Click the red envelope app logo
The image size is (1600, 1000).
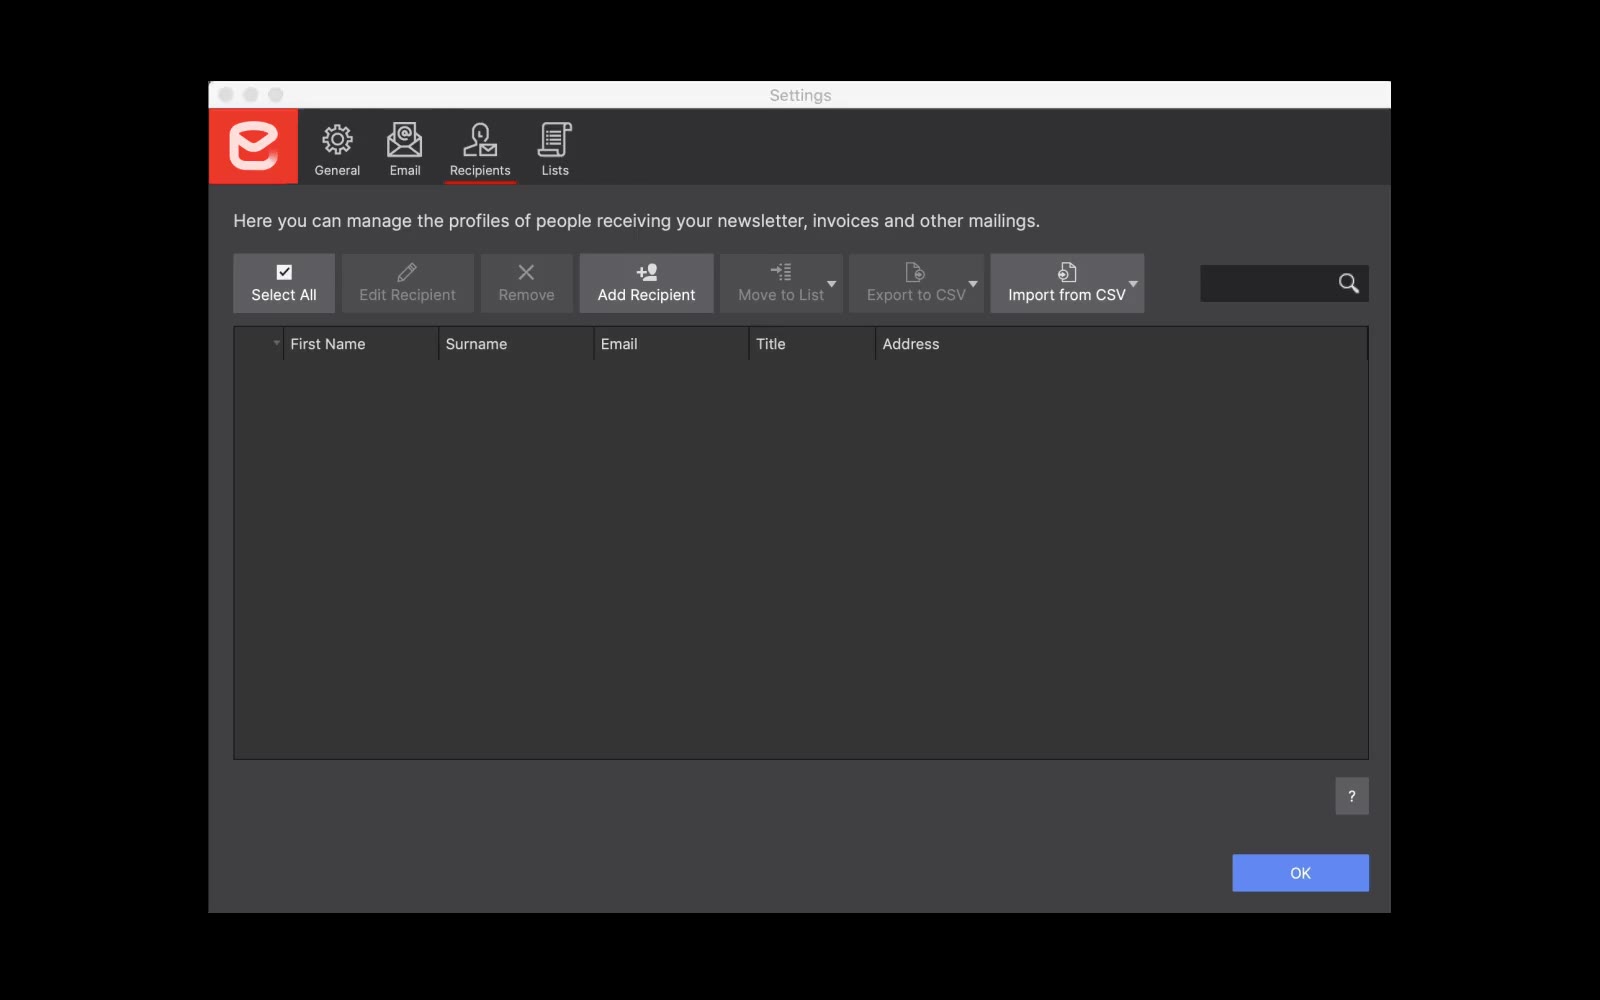click(x=253, y=146)
